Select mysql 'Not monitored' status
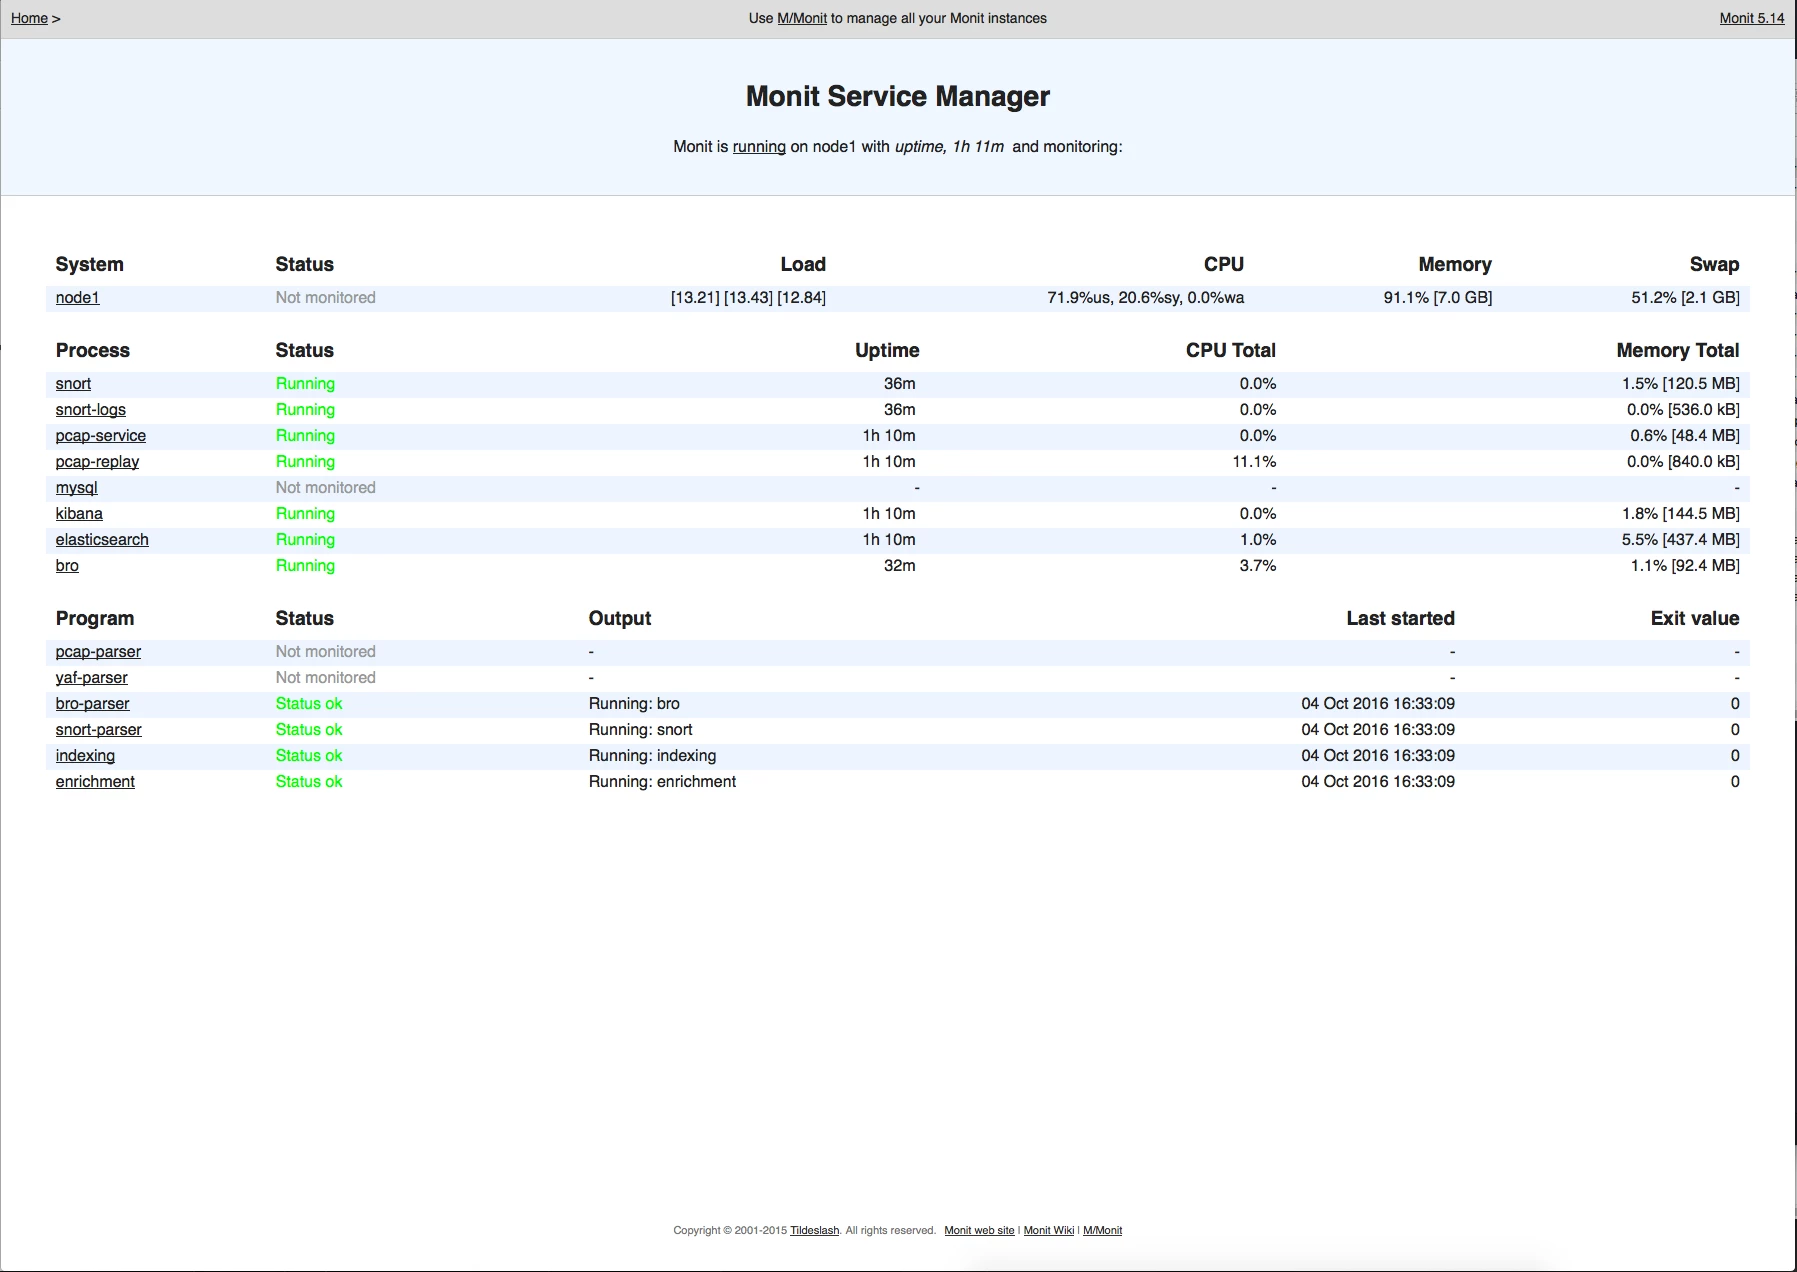This screenshot has width=1797, height=1272. (325, 487)
